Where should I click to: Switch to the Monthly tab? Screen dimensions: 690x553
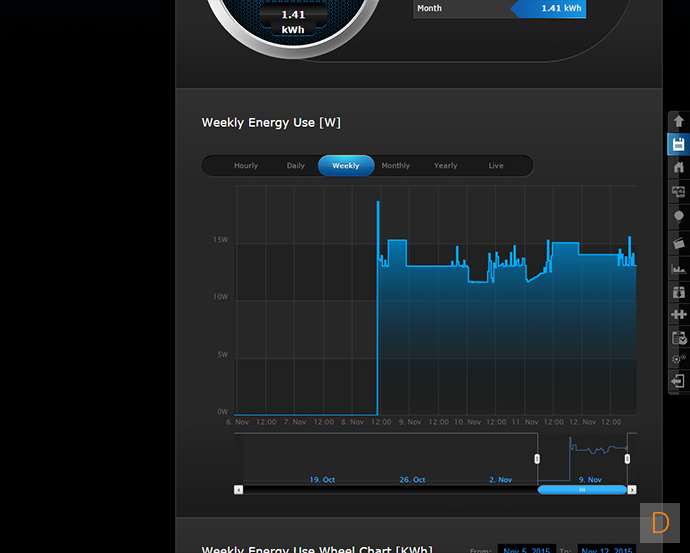tap(396, 166)
